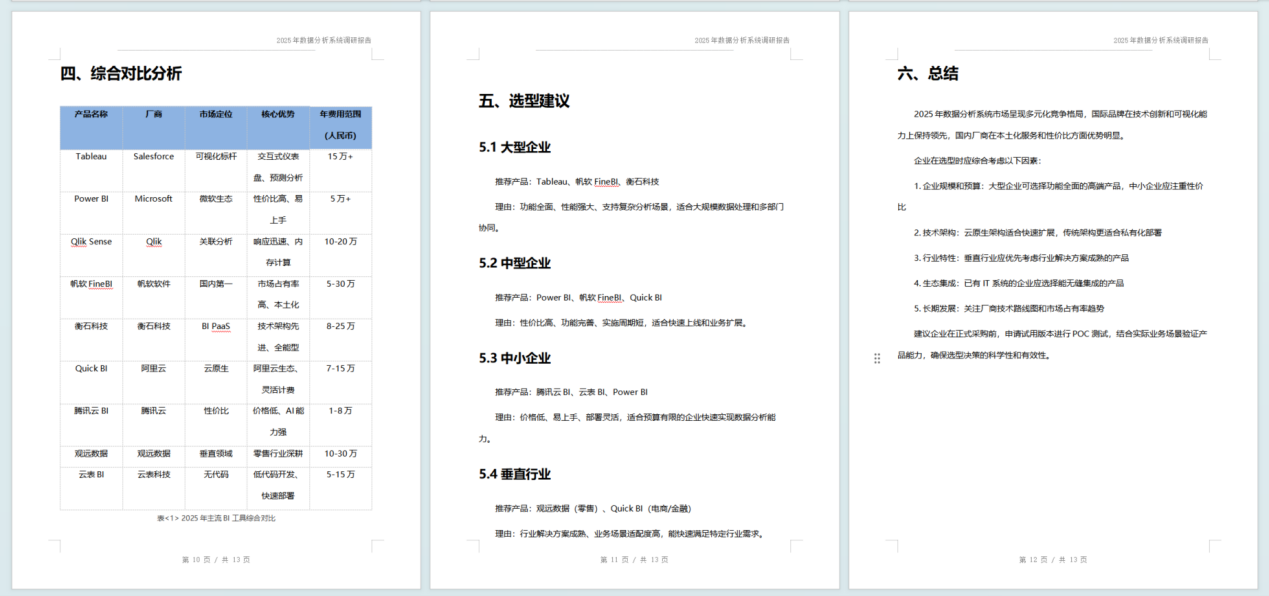Viewport: 1269px width, 596px height.
Task: Click the paragraph drag handle icon on page 12
Action: (x=877, y=358)
